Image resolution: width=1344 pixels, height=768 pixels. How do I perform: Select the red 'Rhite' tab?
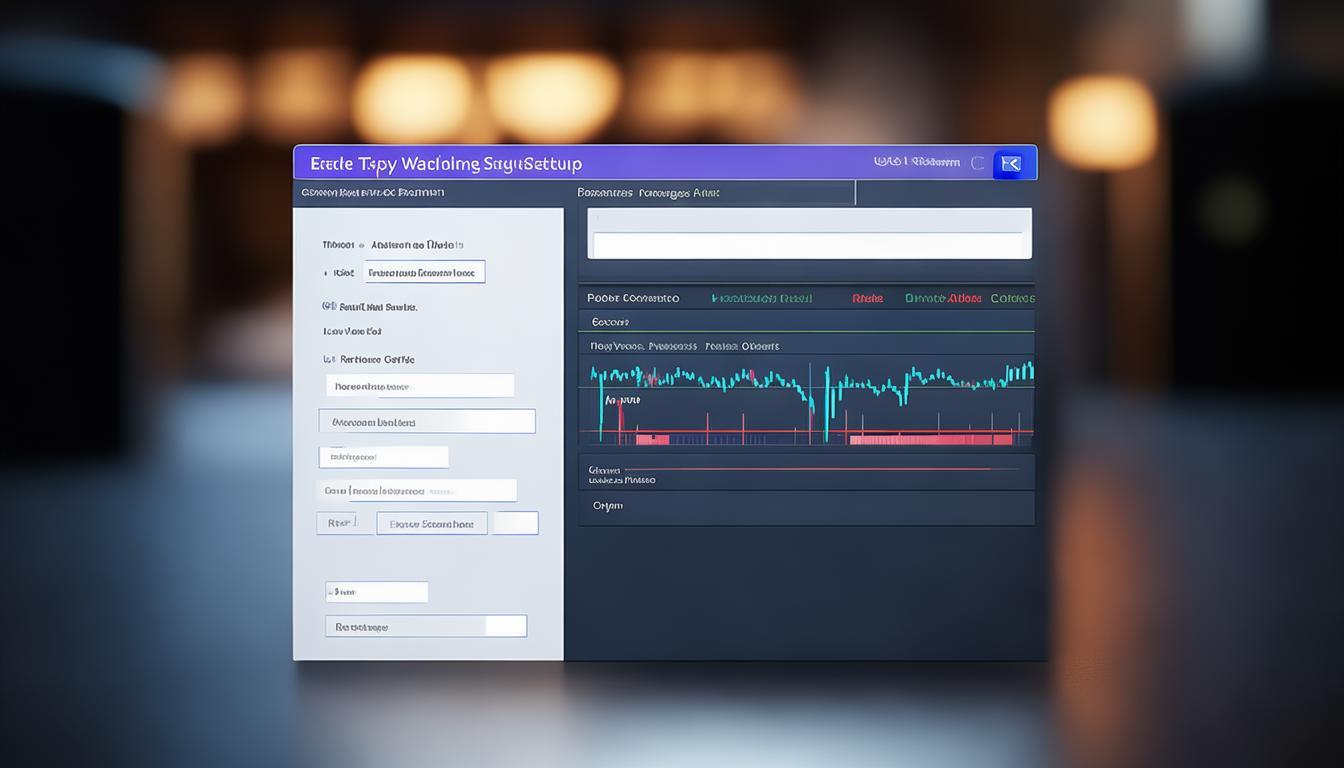coord(867,298)
